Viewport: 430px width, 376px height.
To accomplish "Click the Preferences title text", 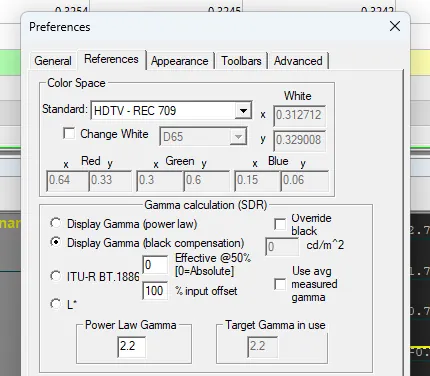I will point(60,27).
